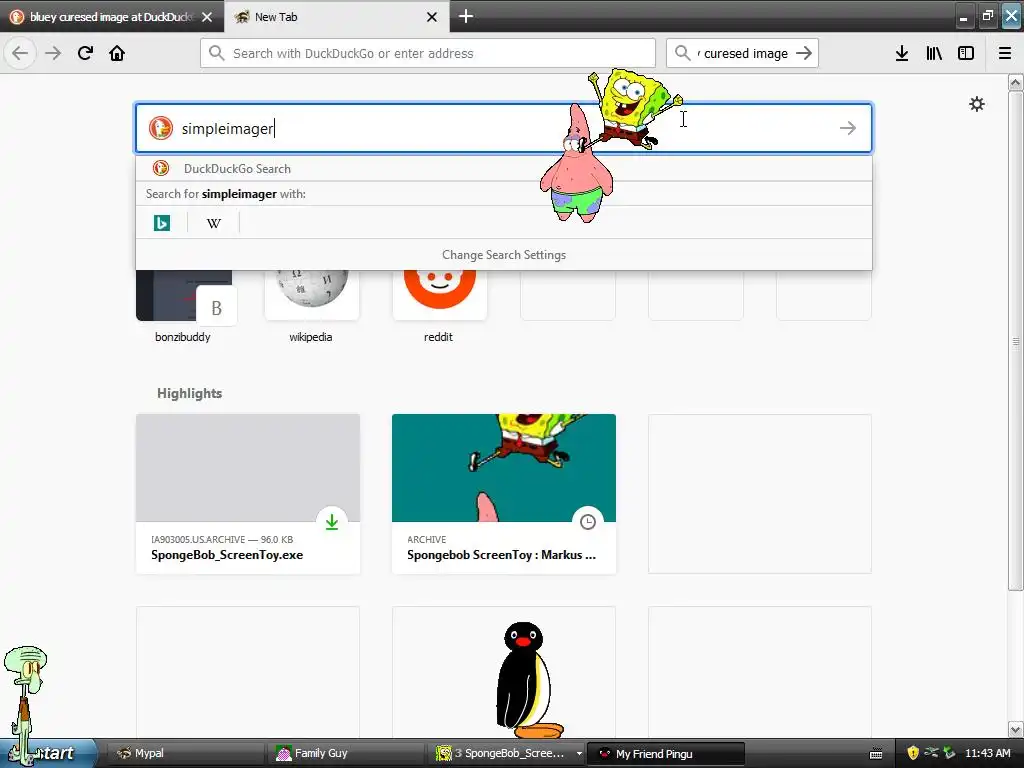Open the Downloads toolbar panel

tap(902, 54)
